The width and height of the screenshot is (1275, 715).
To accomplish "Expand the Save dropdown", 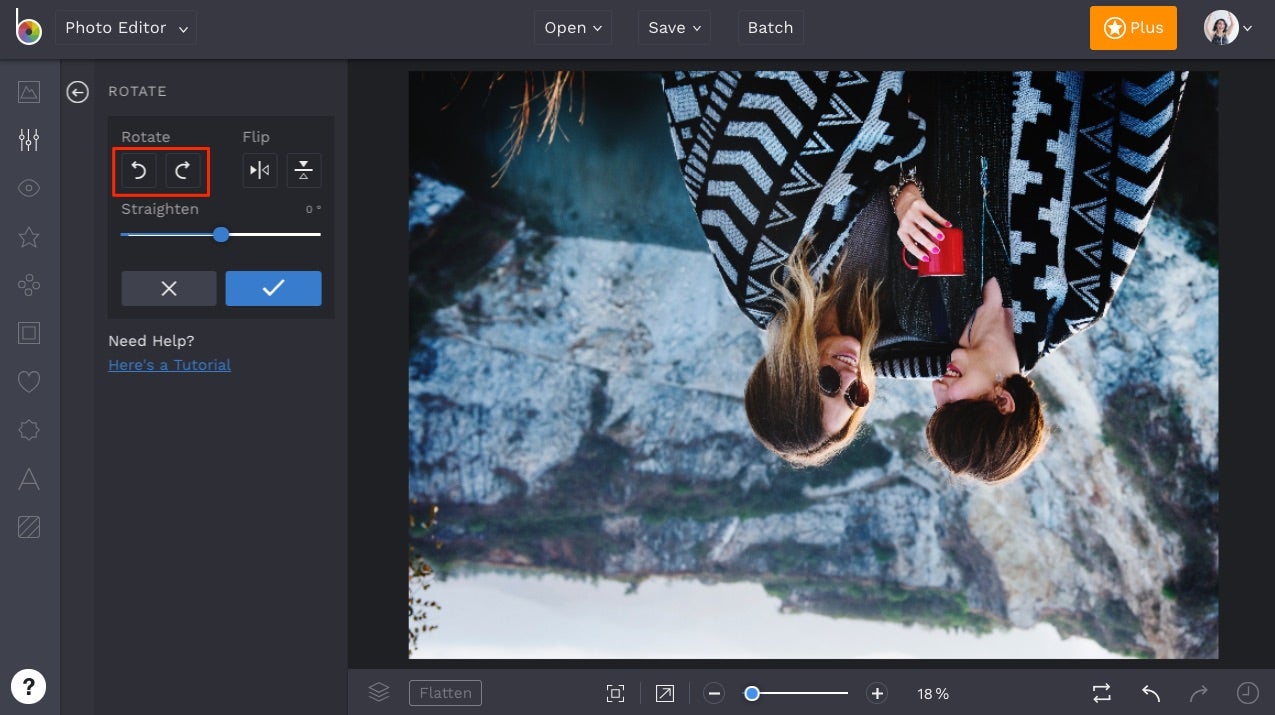I will [x=673, y=28].
